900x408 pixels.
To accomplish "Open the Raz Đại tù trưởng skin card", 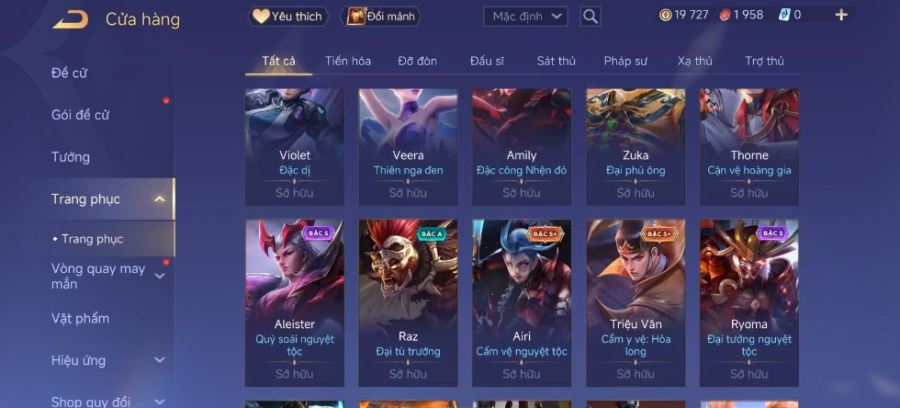I will [x=408, y=303].
